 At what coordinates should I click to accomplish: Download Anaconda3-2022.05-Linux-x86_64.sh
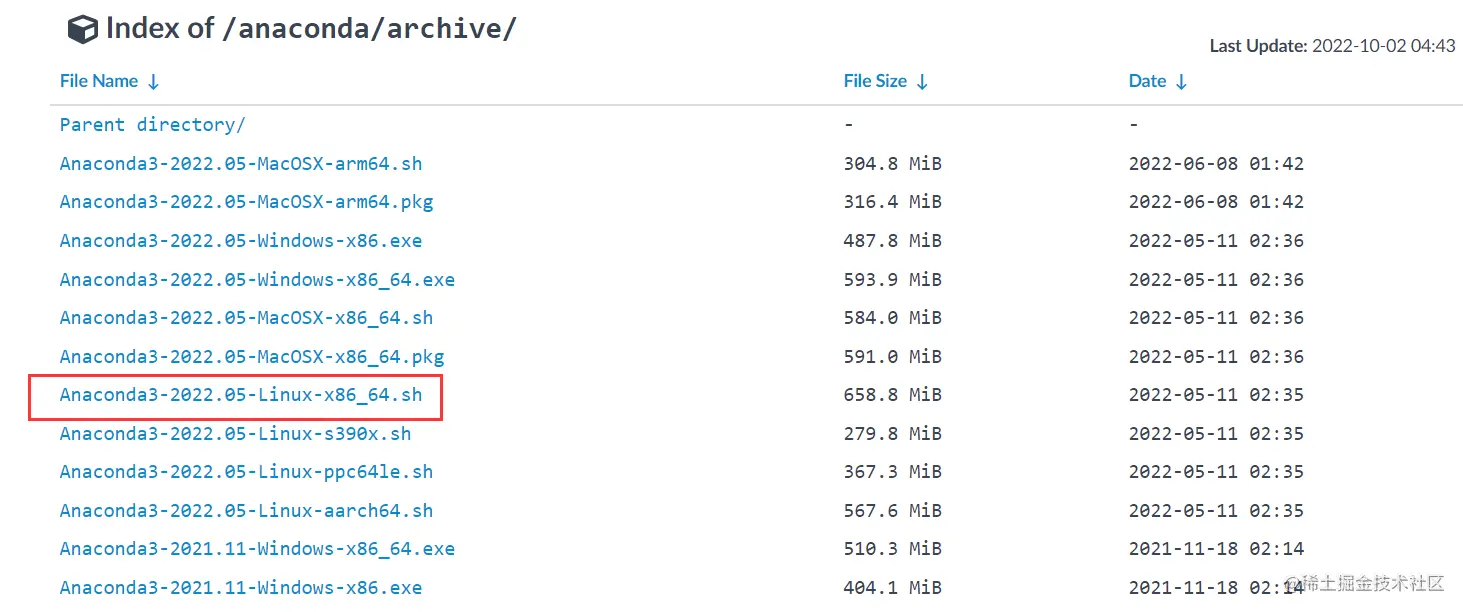(x=241, y=395)
